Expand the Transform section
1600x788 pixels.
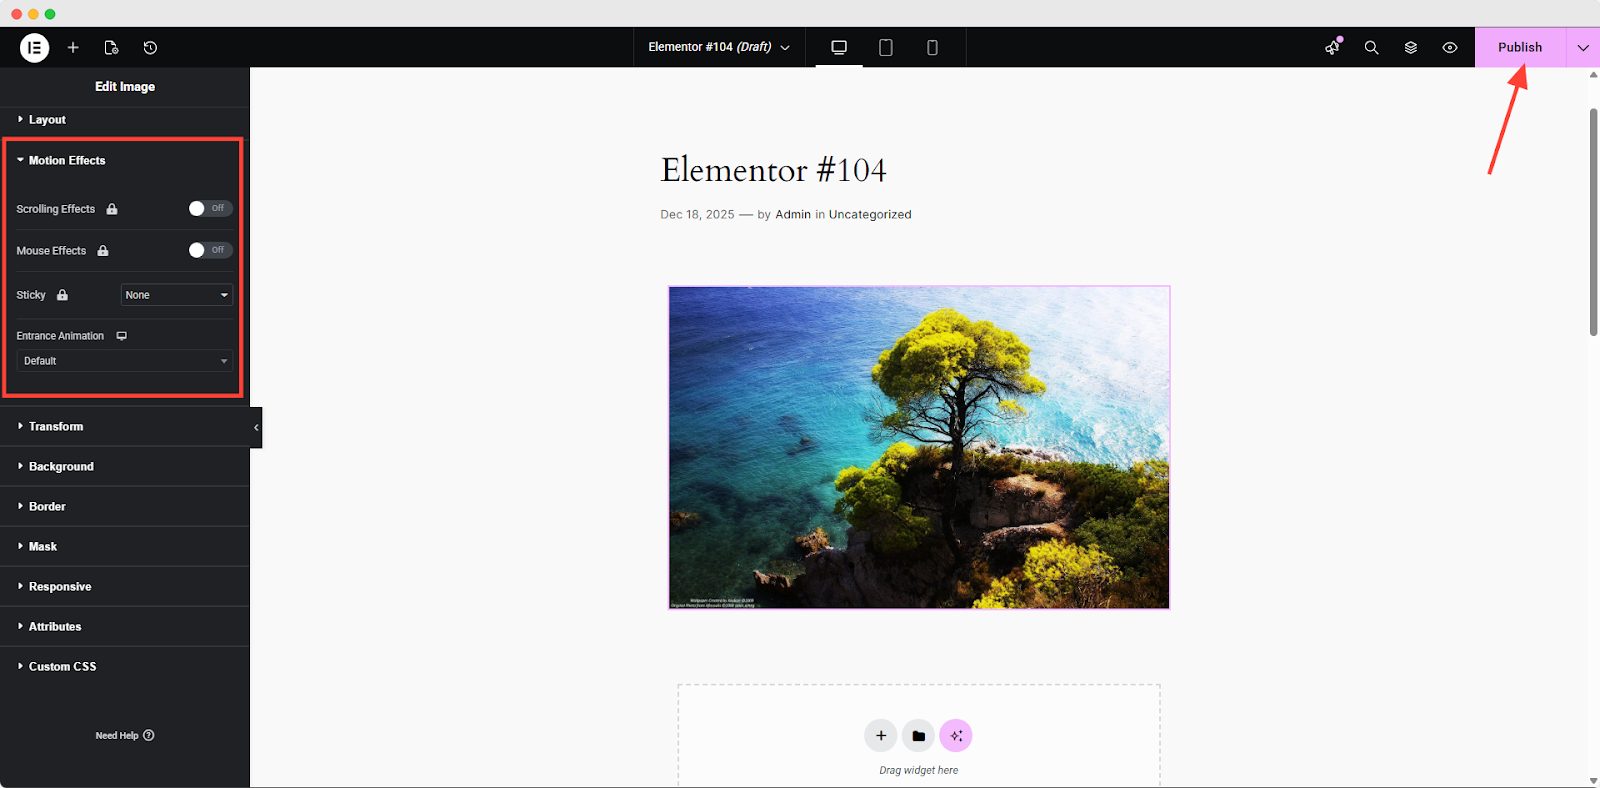pyautogui.click(x=56, y=426)
